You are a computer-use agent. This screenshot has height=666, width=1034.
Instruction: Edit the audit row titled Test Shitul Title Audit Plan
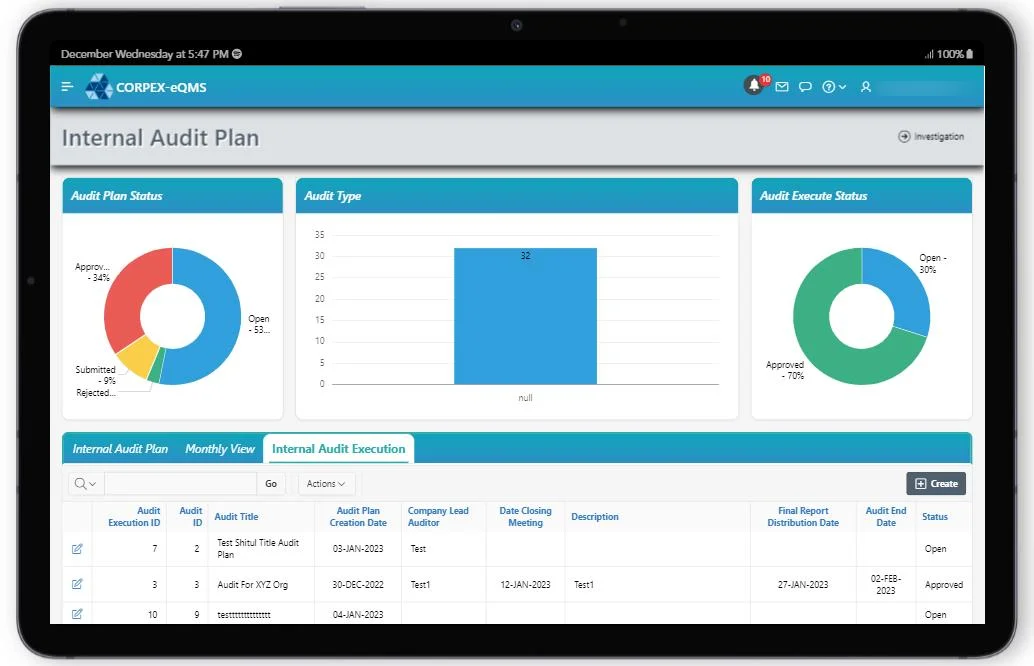77,549
